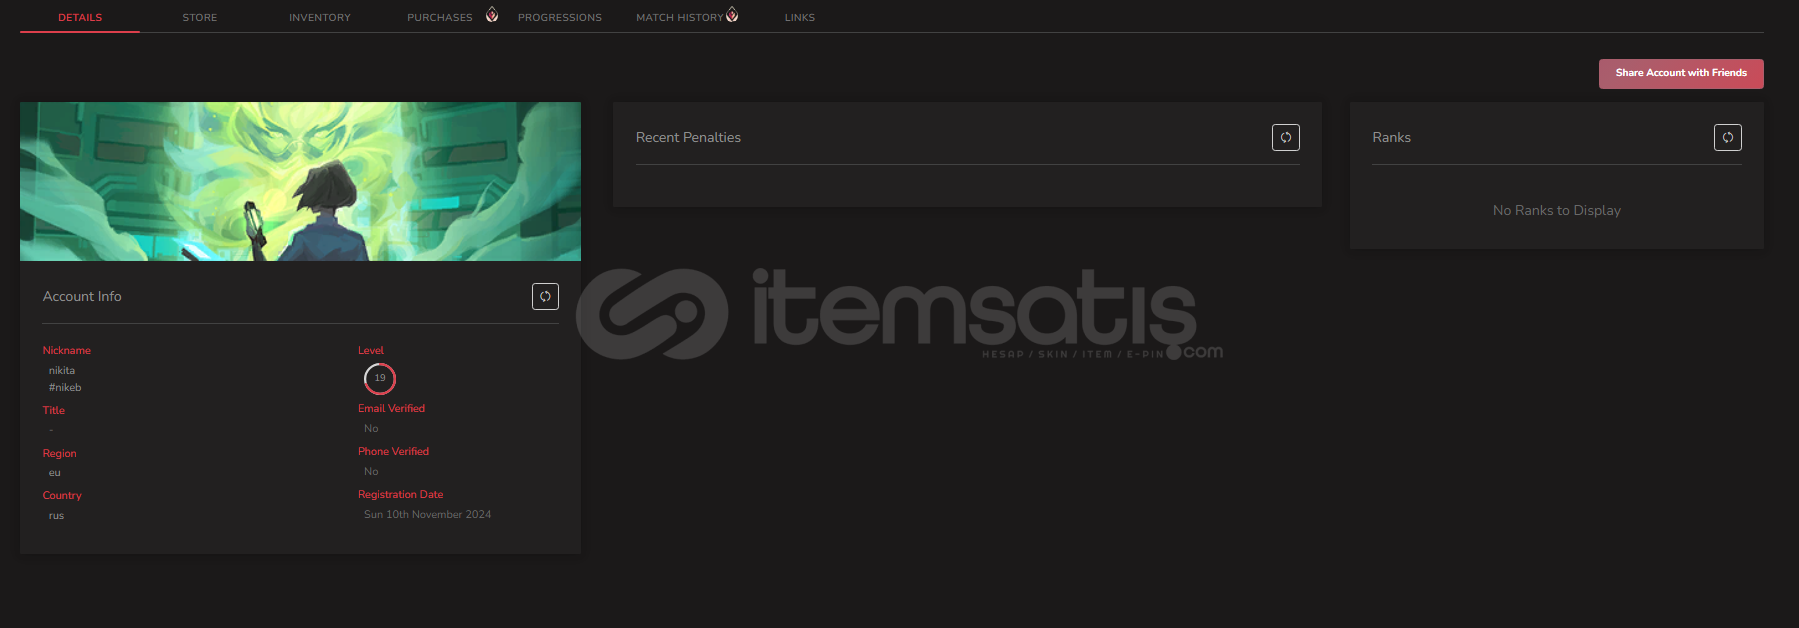Click the account banner artwork

[300, 181]
